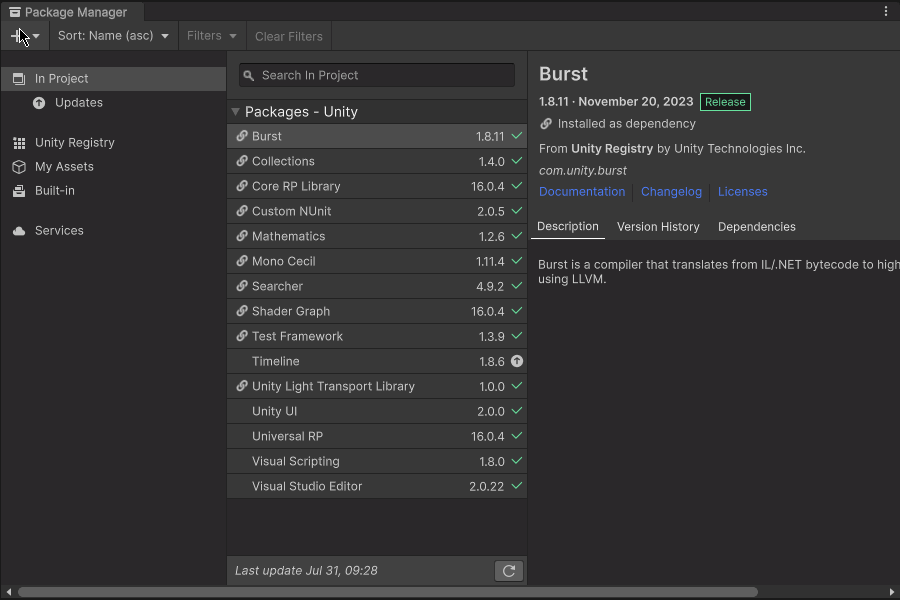Select the Visual Studio Editor package
The width and height of the screenshot is (900, 600).
pyautogui.click(x=377, y=486)
